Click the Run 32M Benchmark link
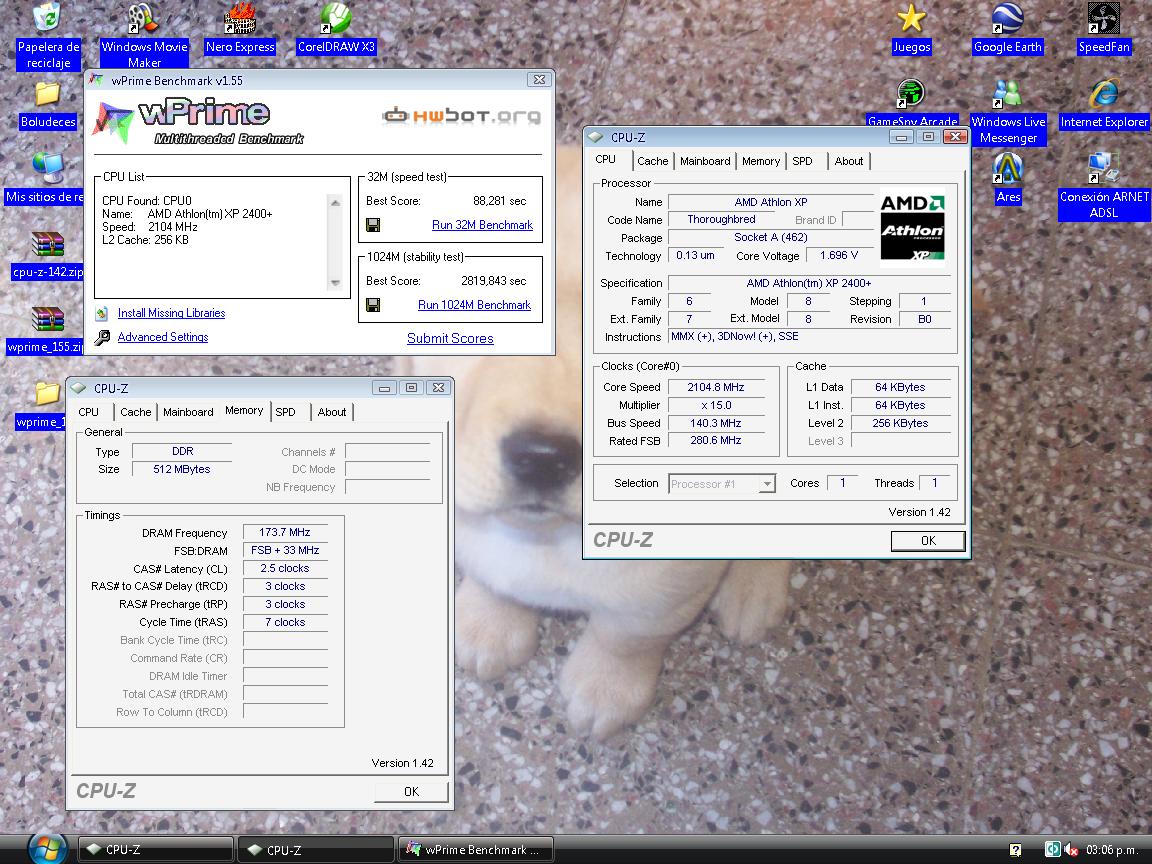 tap(482, 225)
